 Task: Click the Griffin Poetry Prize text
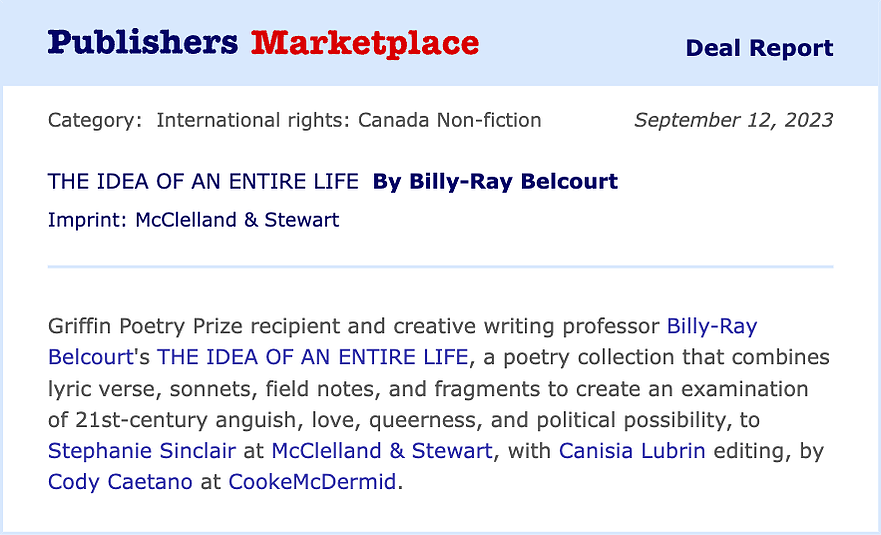[145, 326]
